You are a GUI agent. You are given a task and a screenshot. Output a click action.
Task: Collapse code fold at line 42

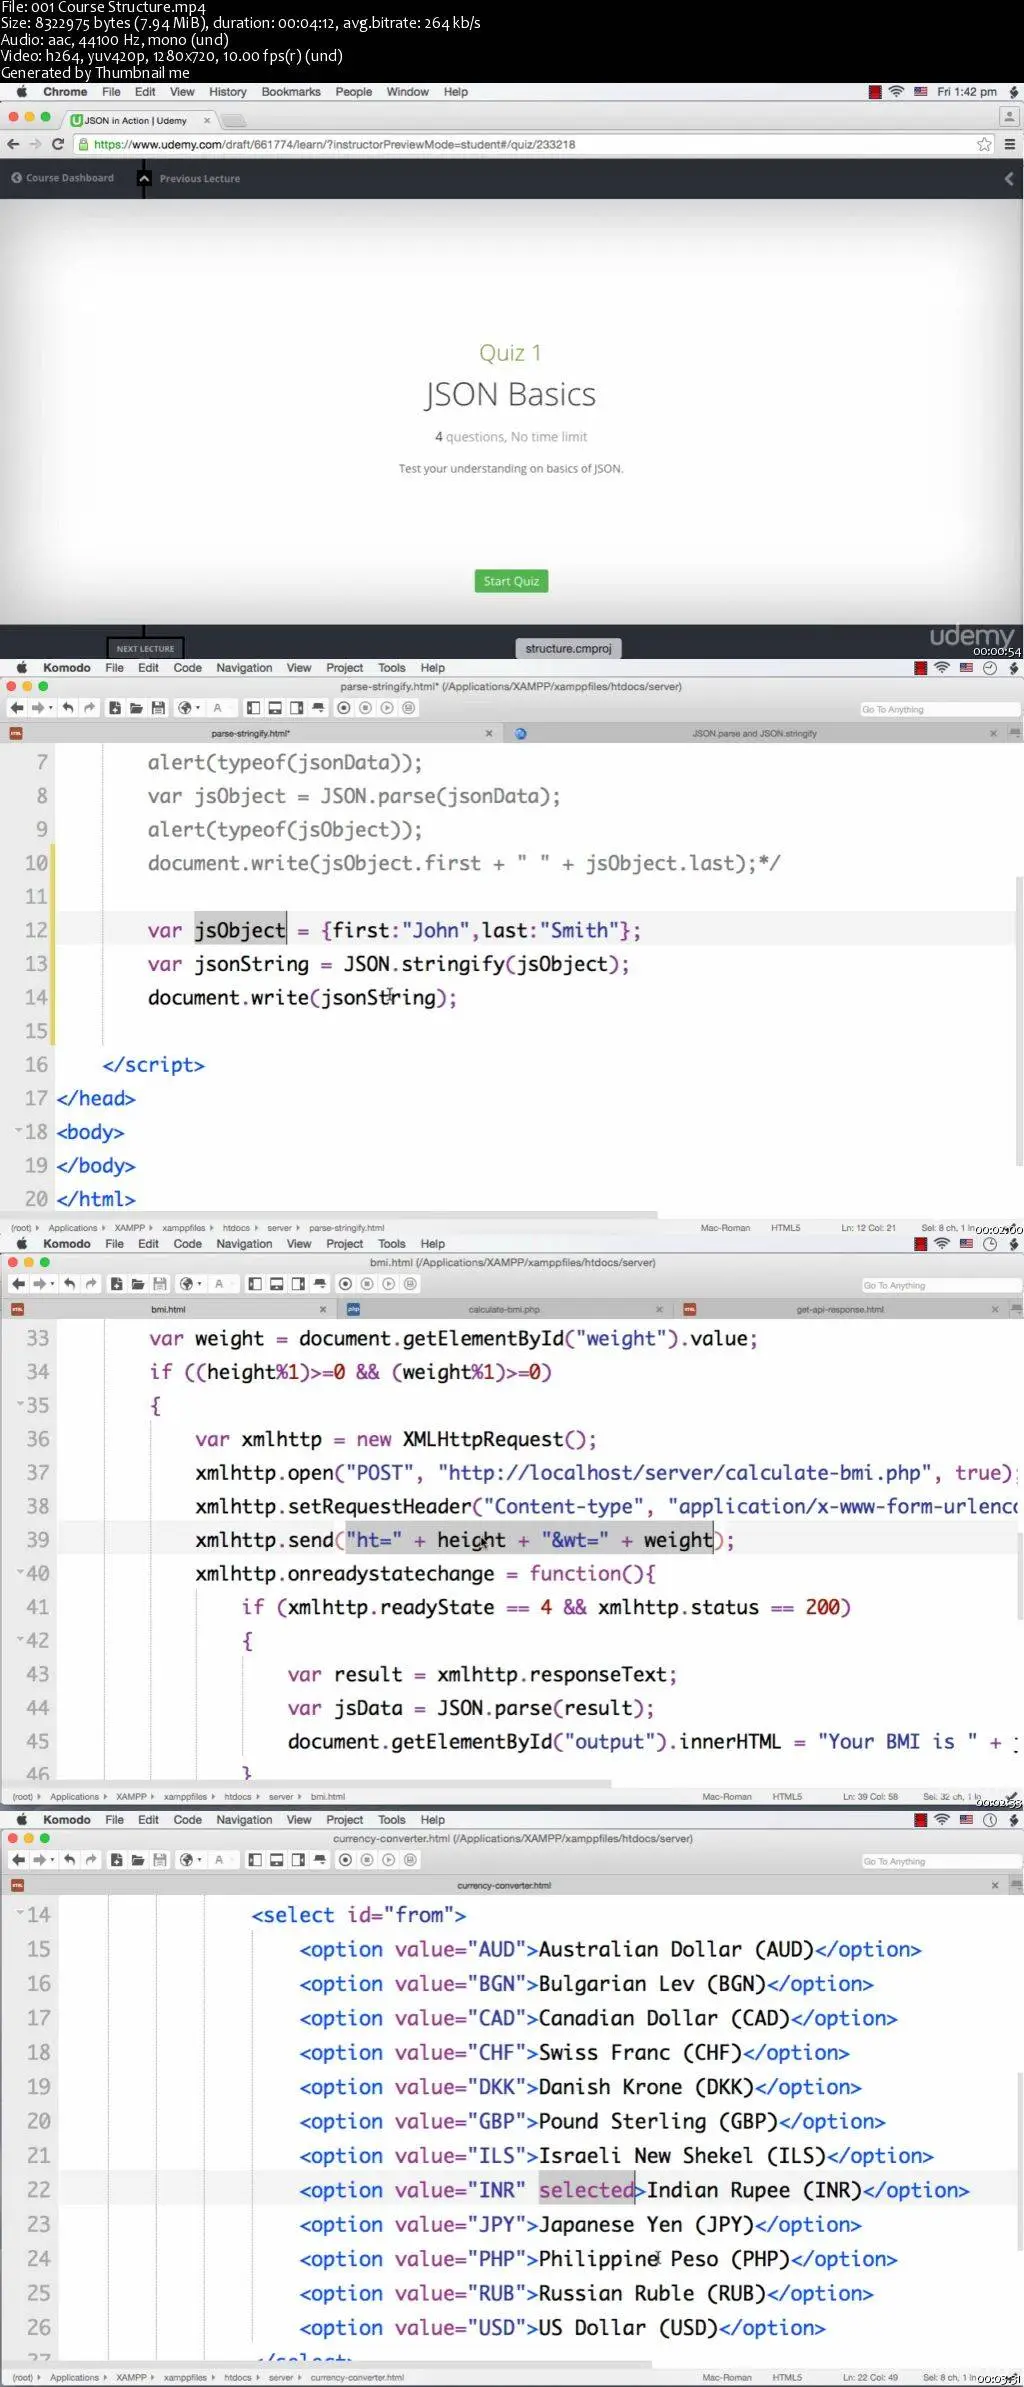coord(20,1638)
